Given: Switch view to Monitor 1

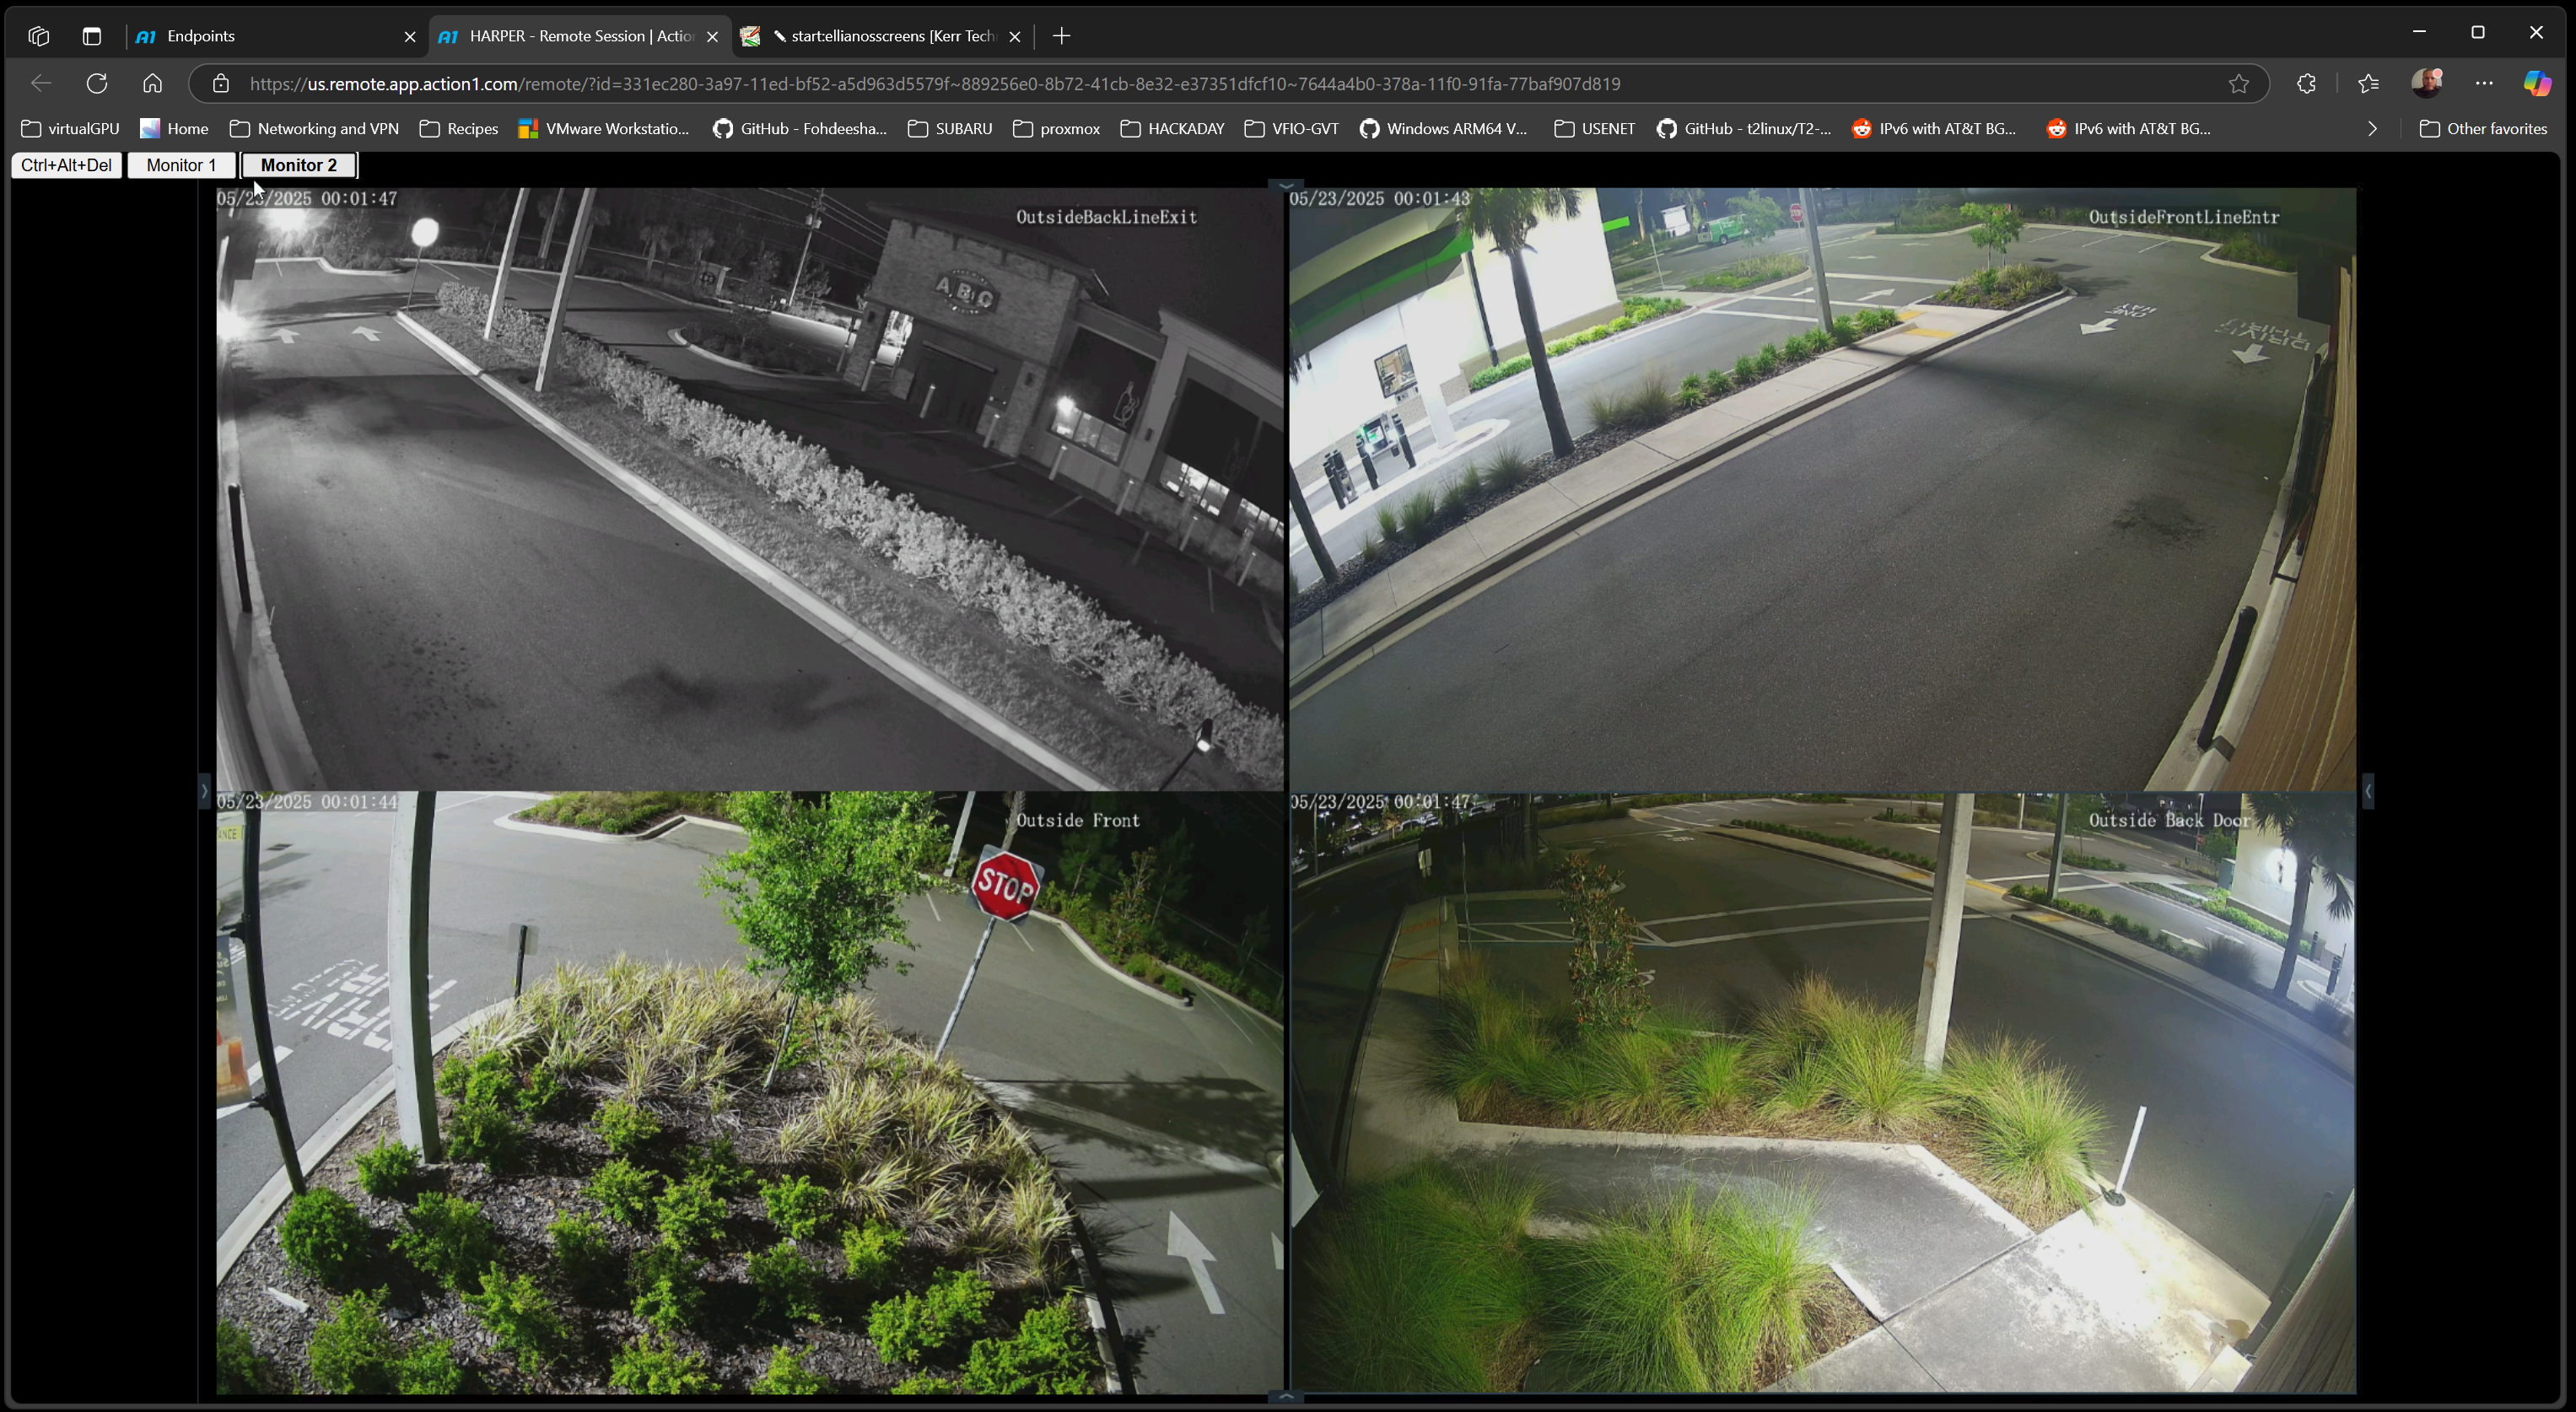Looking at the screenshot, I should [x=181, y=165].
